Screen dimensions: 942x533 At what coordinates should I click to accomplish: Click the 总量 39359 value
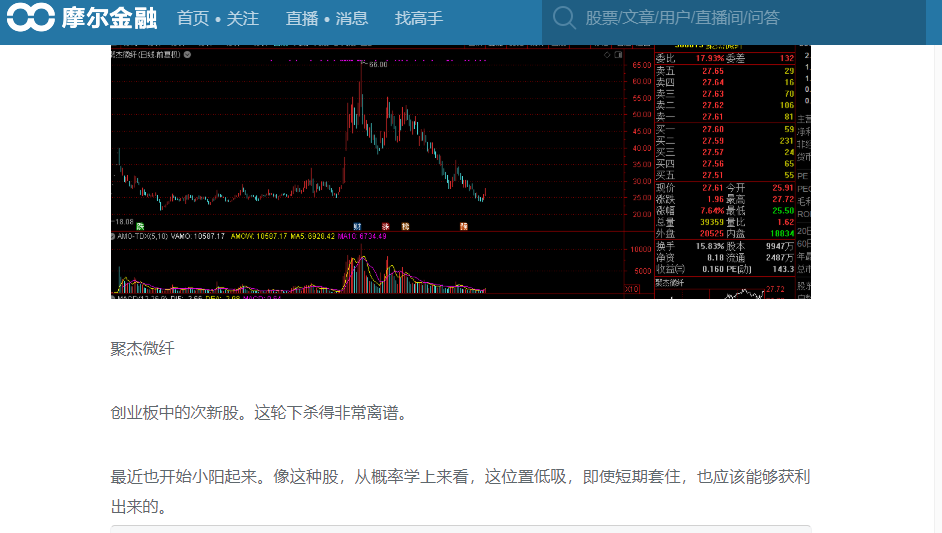point(712,222)
